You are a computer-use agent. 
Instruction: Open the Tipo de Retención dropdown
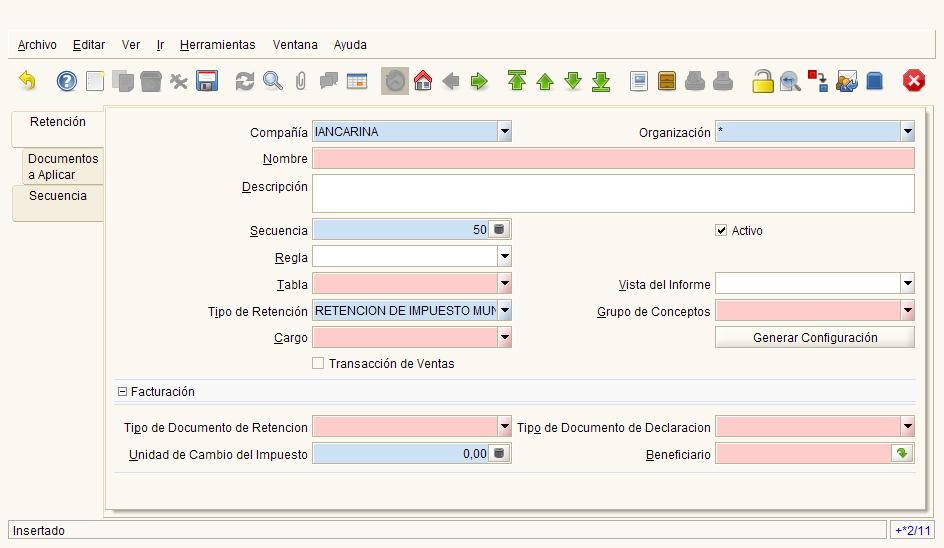click(505, 311)
